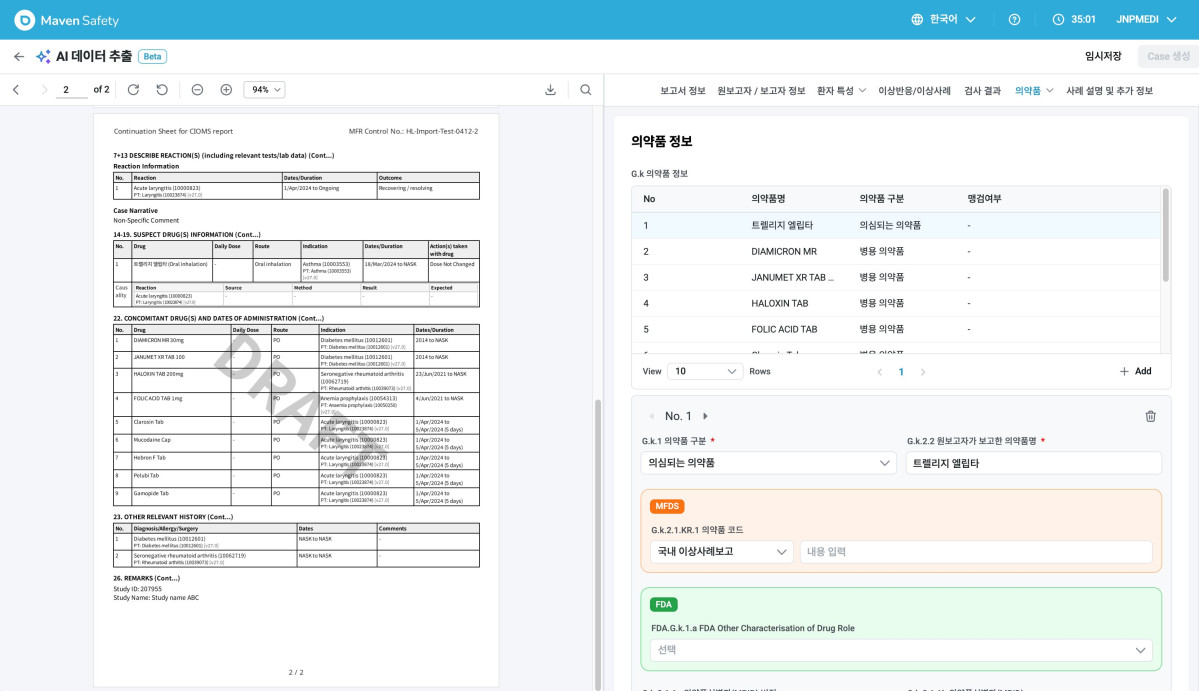This screenshot has width=1199, height=691.
Task: Rotate the document counterclockwise
Action: pyautogui.click(x=162, y=89)
